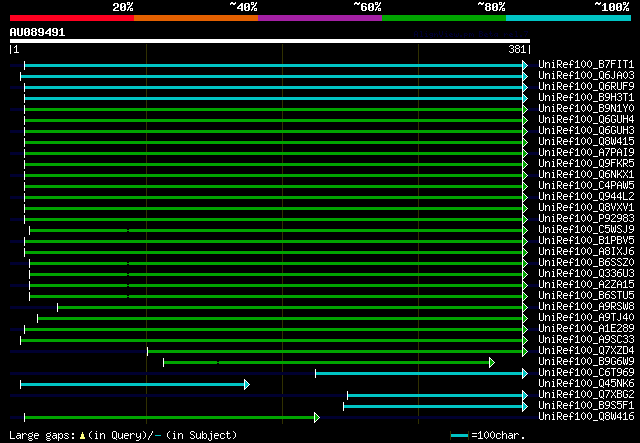Click the green alignment bar for B9G6W9
Screen dimensions: 640x443
327,363
